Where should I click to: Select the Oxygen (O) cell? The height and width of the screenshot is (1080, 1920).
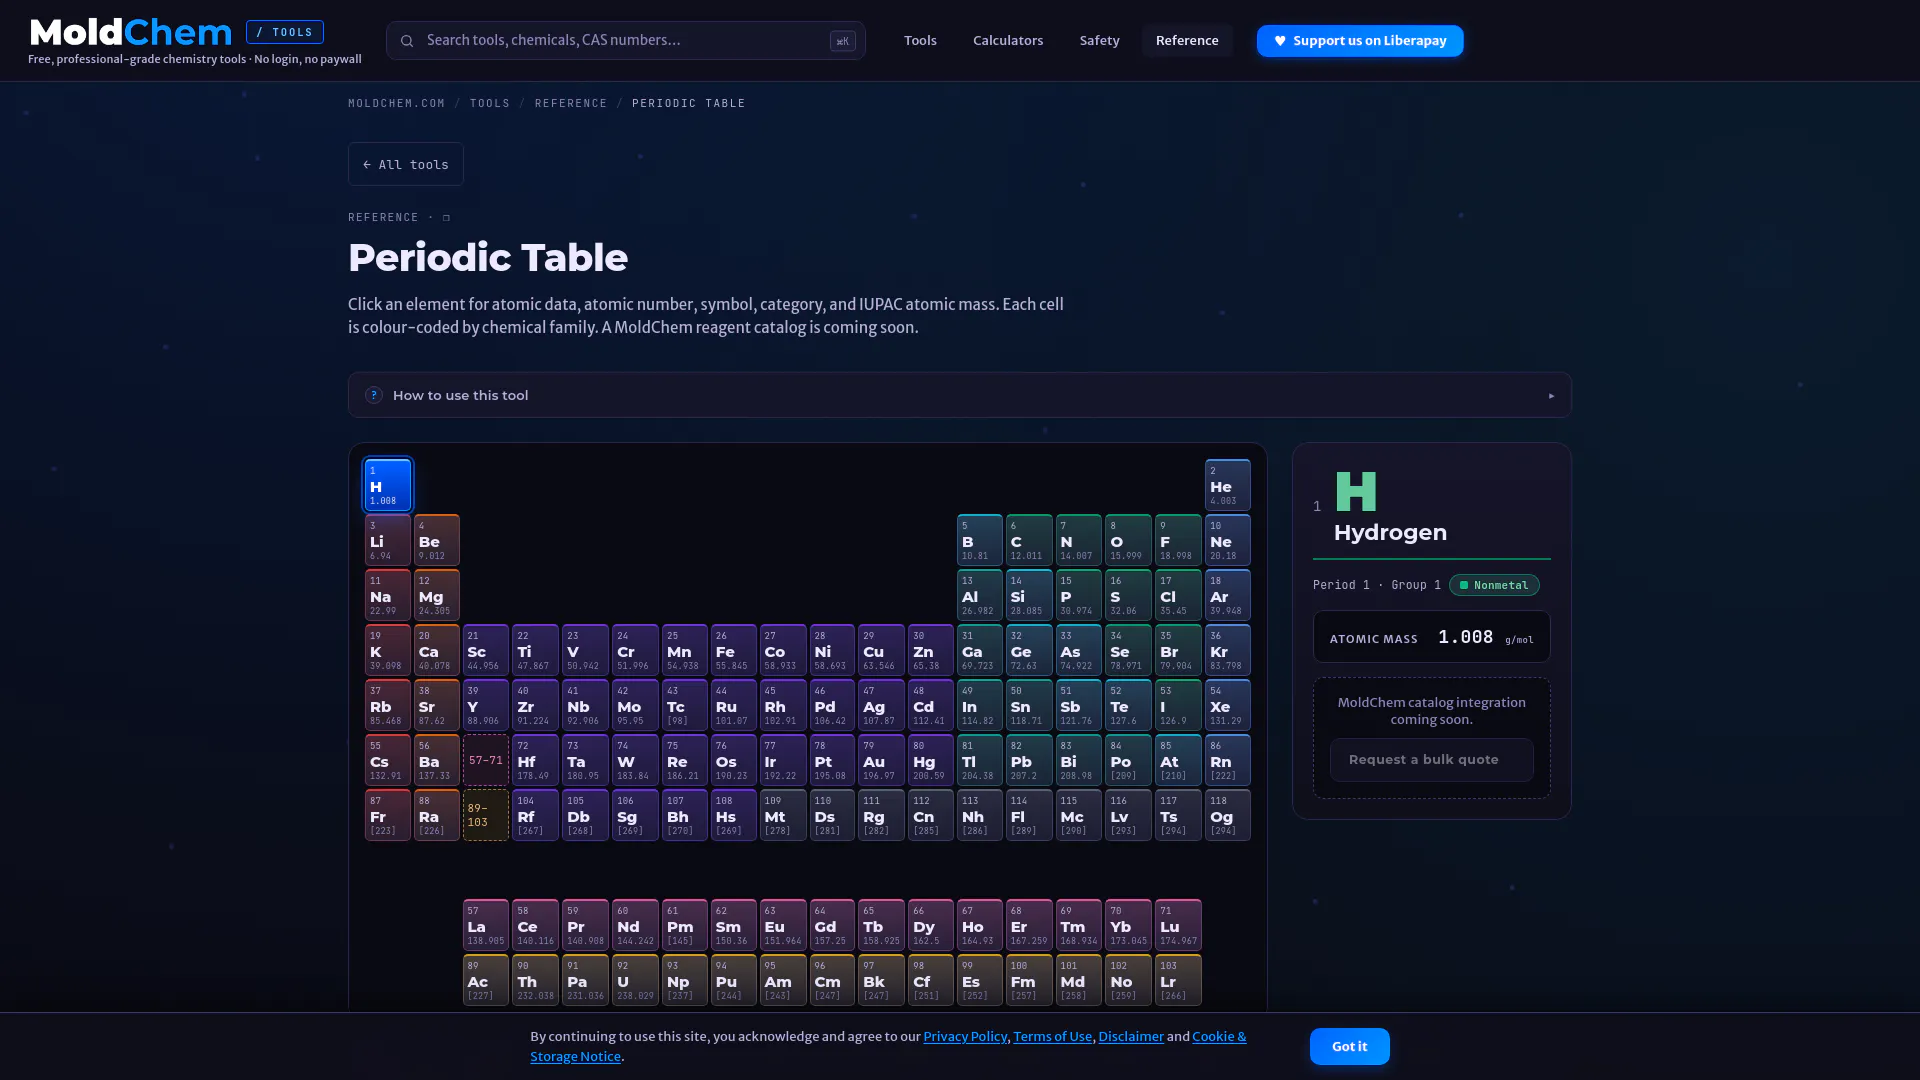point(1128,540)
